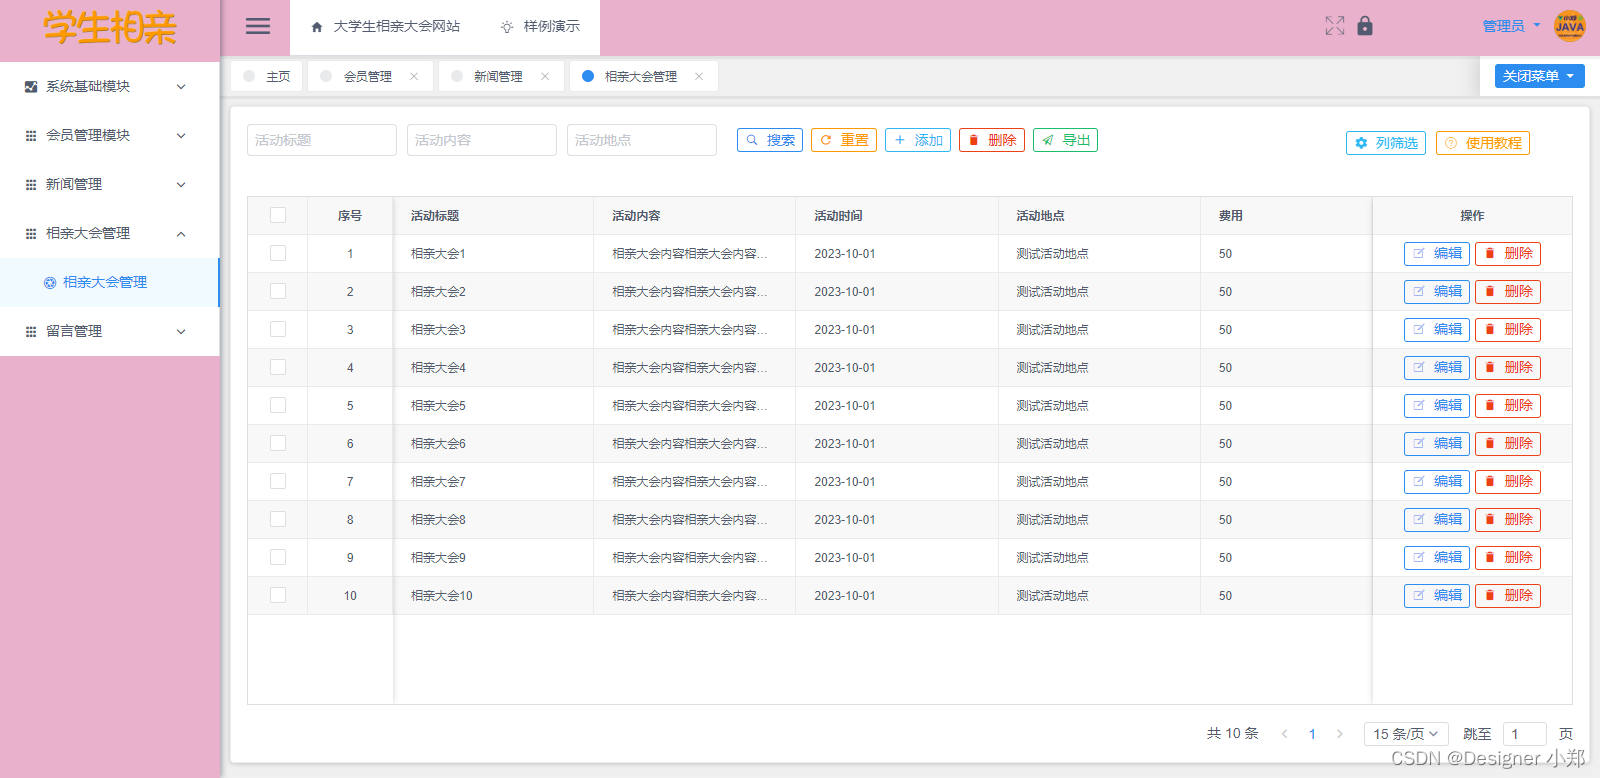Open the 管理员 user dropdown
Viewport: 1600px width, 778px height.
coord(1511,26)
